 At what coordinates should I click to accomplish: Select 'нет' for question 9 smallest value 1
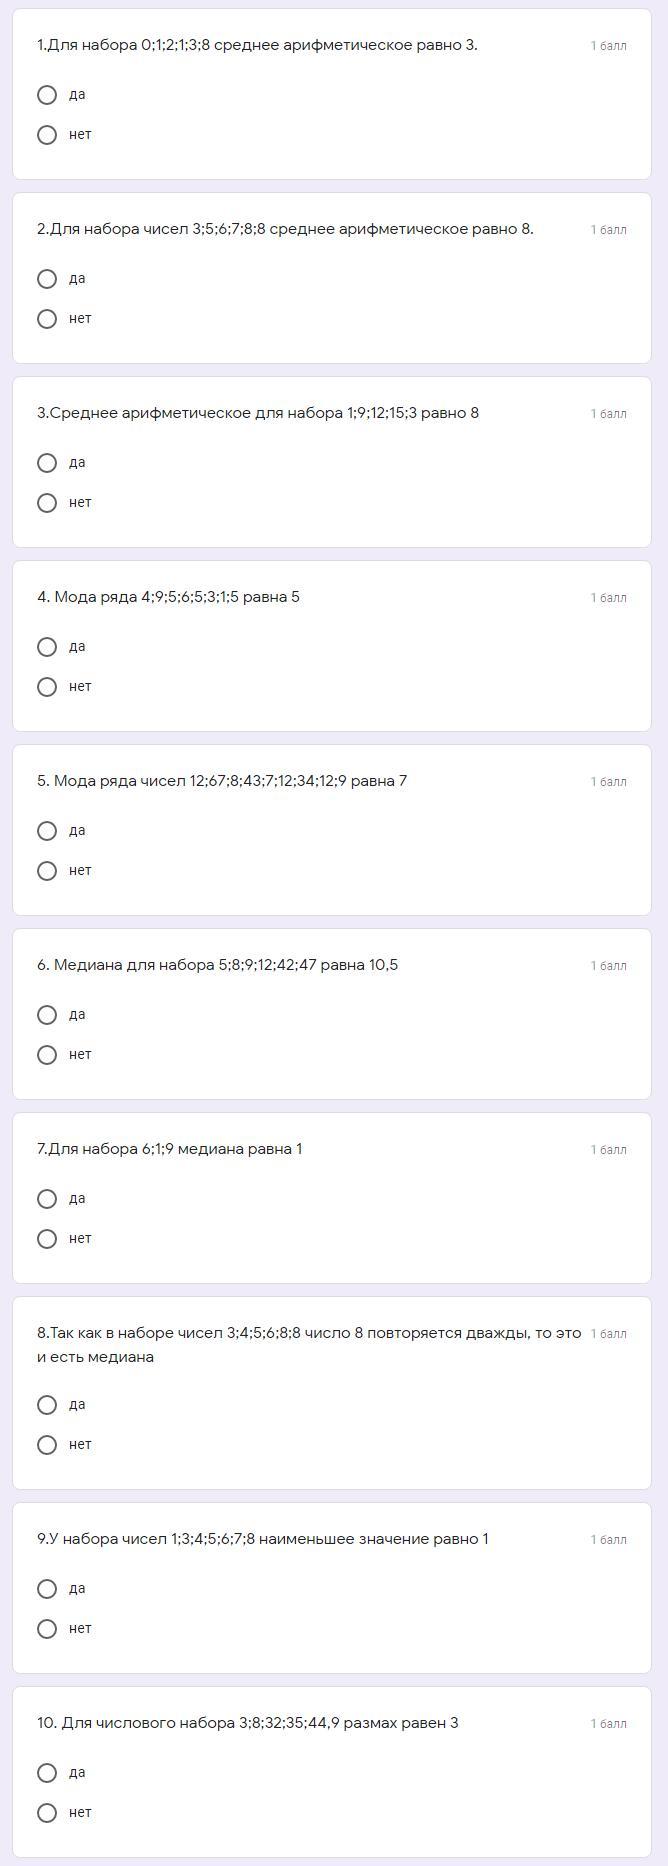tap(47, 1629)
